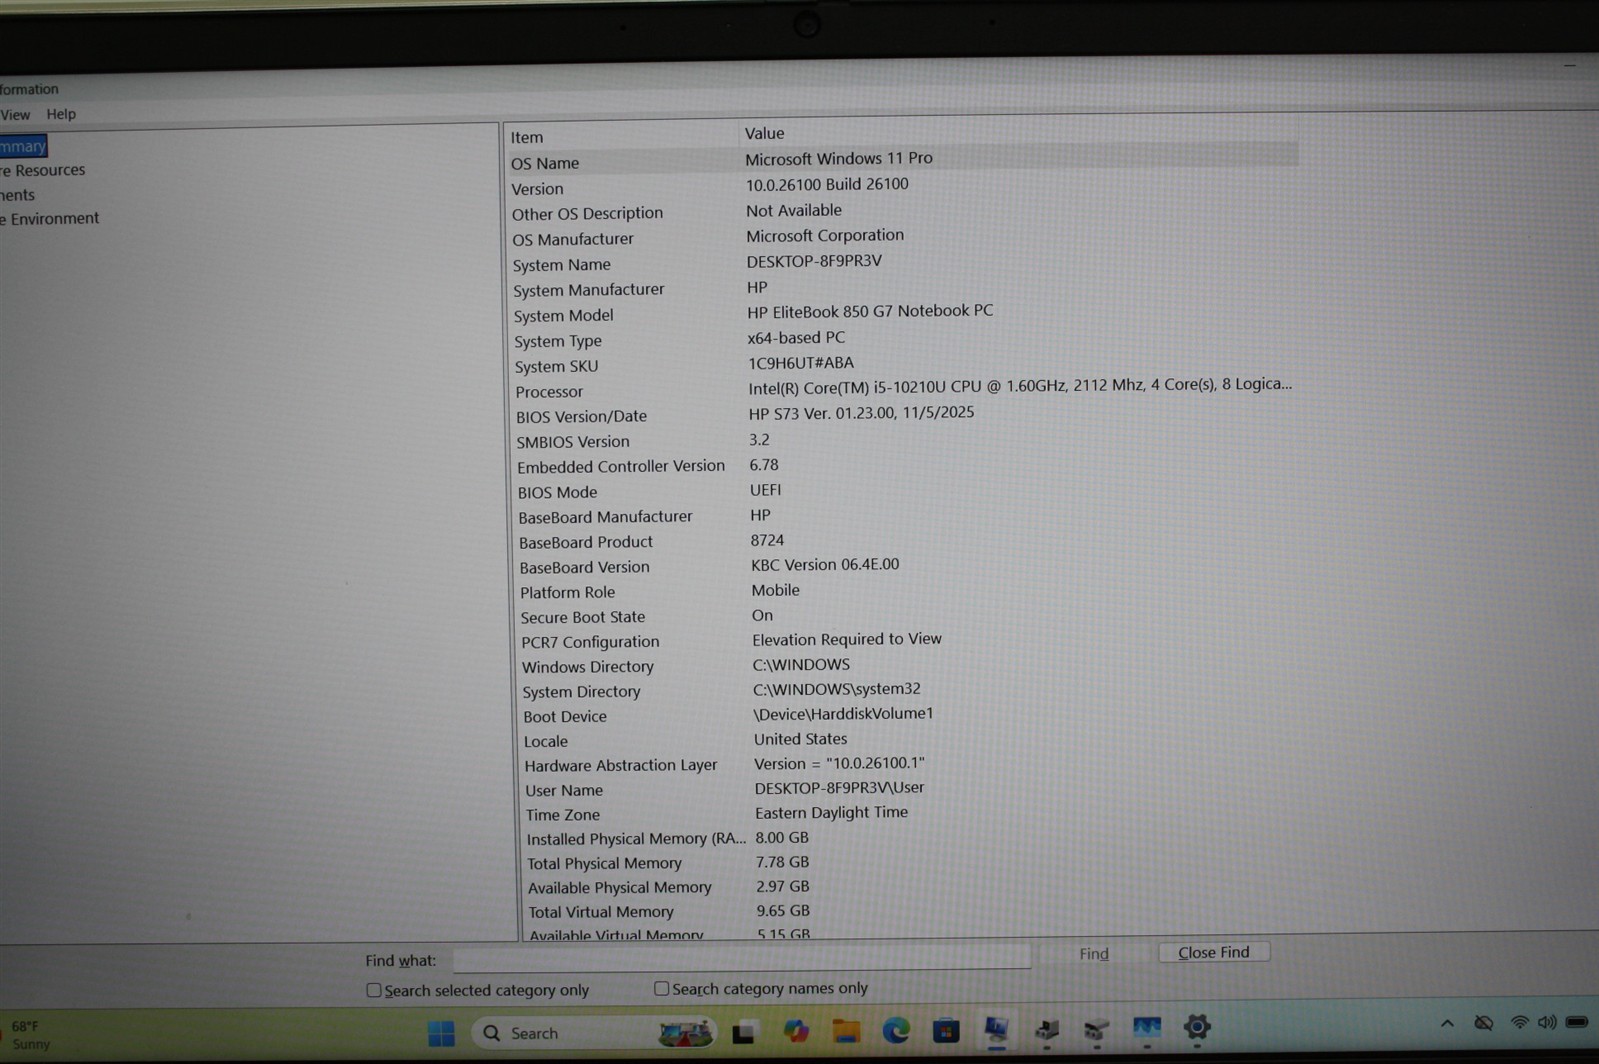
Task: Open Wi-Fi network status icon
Action: tap(1519, 1022)
